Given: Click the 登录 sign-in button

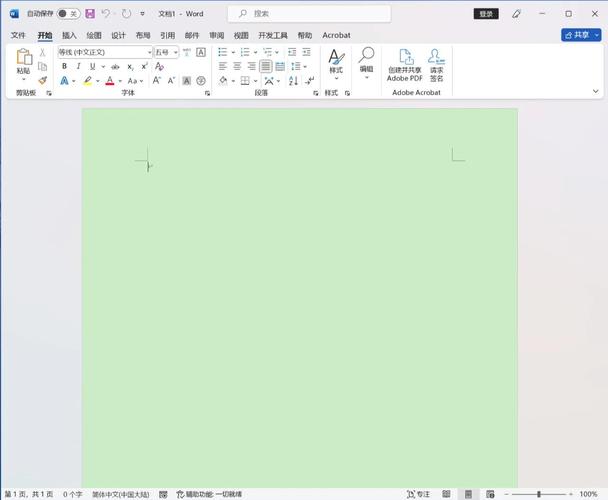Looking at the screenshot, I should 486,14.
